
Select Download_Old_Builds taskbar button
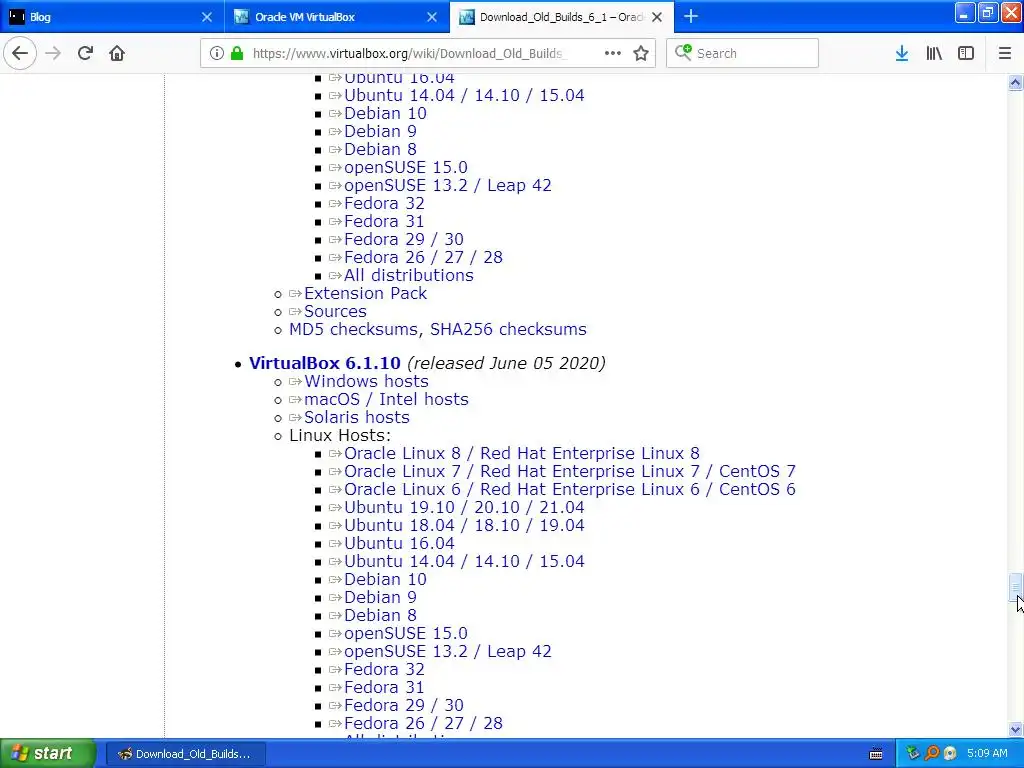click(185, 754)
